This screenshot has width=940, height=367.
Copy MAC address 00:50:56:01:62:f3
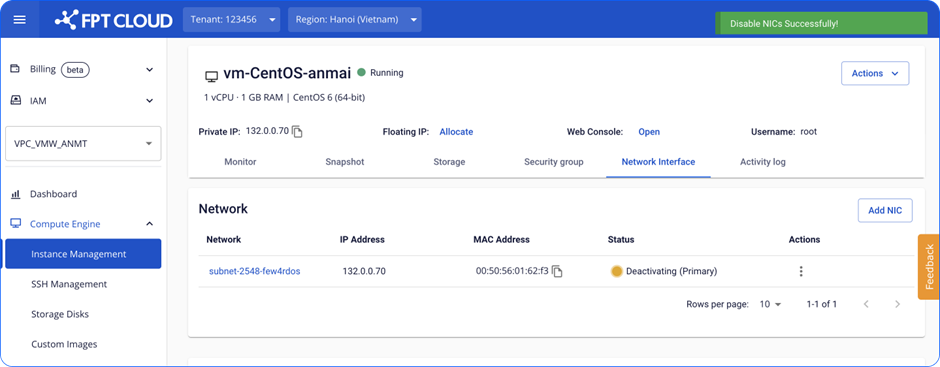click(x=558, y=272)
